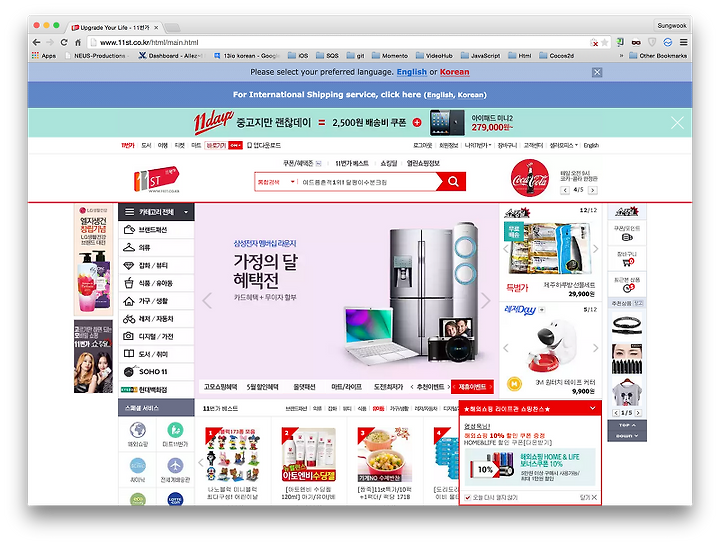This screenshot has width=720, height=545.
Task: Open second-ranked Atoenbi lotion product thumbnail
Action: point(309,455)
